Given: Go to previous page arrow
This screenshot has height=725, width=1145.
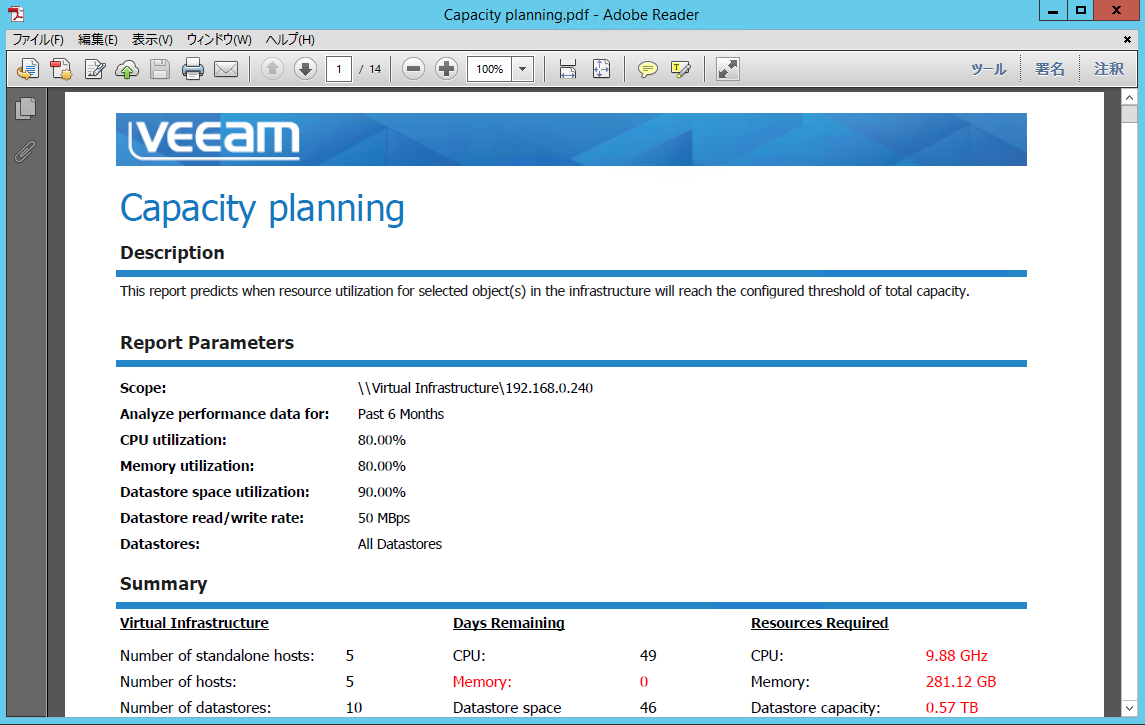Looking at the screenshot, I should click(272, 69).
